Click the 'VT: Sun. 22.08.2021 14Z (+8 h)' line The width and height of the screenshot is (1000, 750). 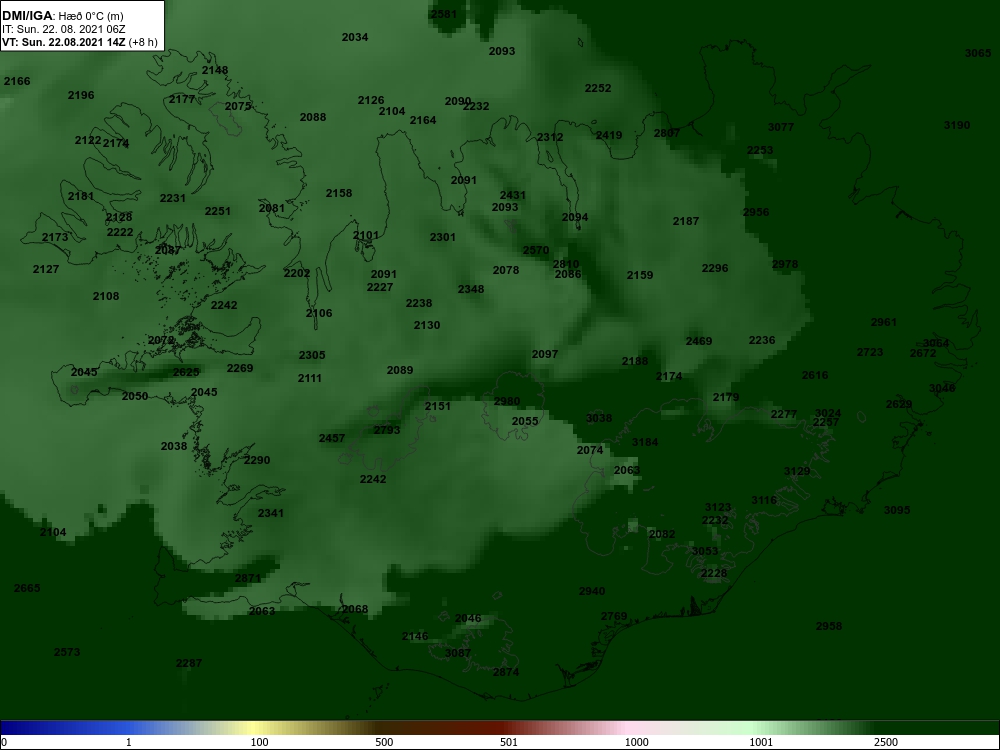coord(80,43)
